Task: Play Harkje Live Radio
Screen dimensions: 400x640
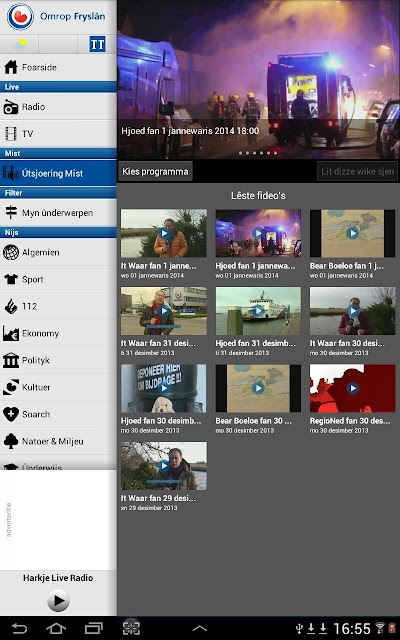Action: click(58, 601)
